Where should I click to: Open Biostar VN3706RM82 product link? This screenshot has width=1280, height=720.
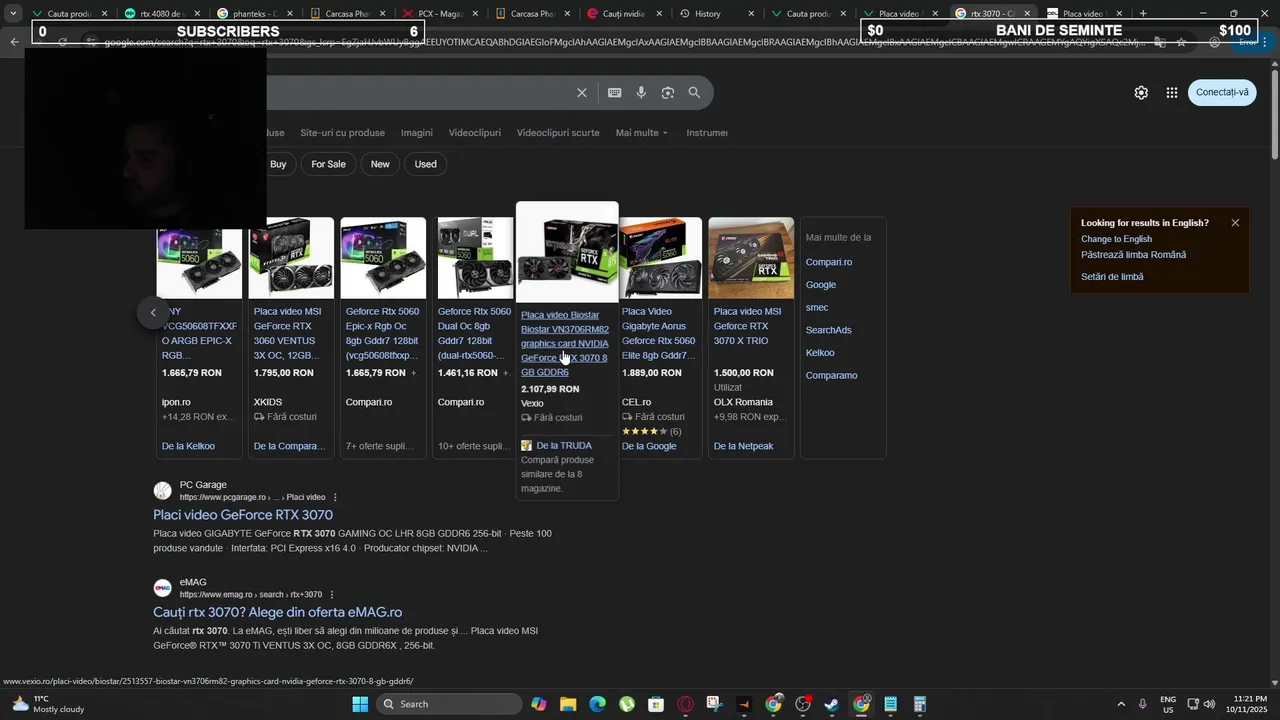565,343
